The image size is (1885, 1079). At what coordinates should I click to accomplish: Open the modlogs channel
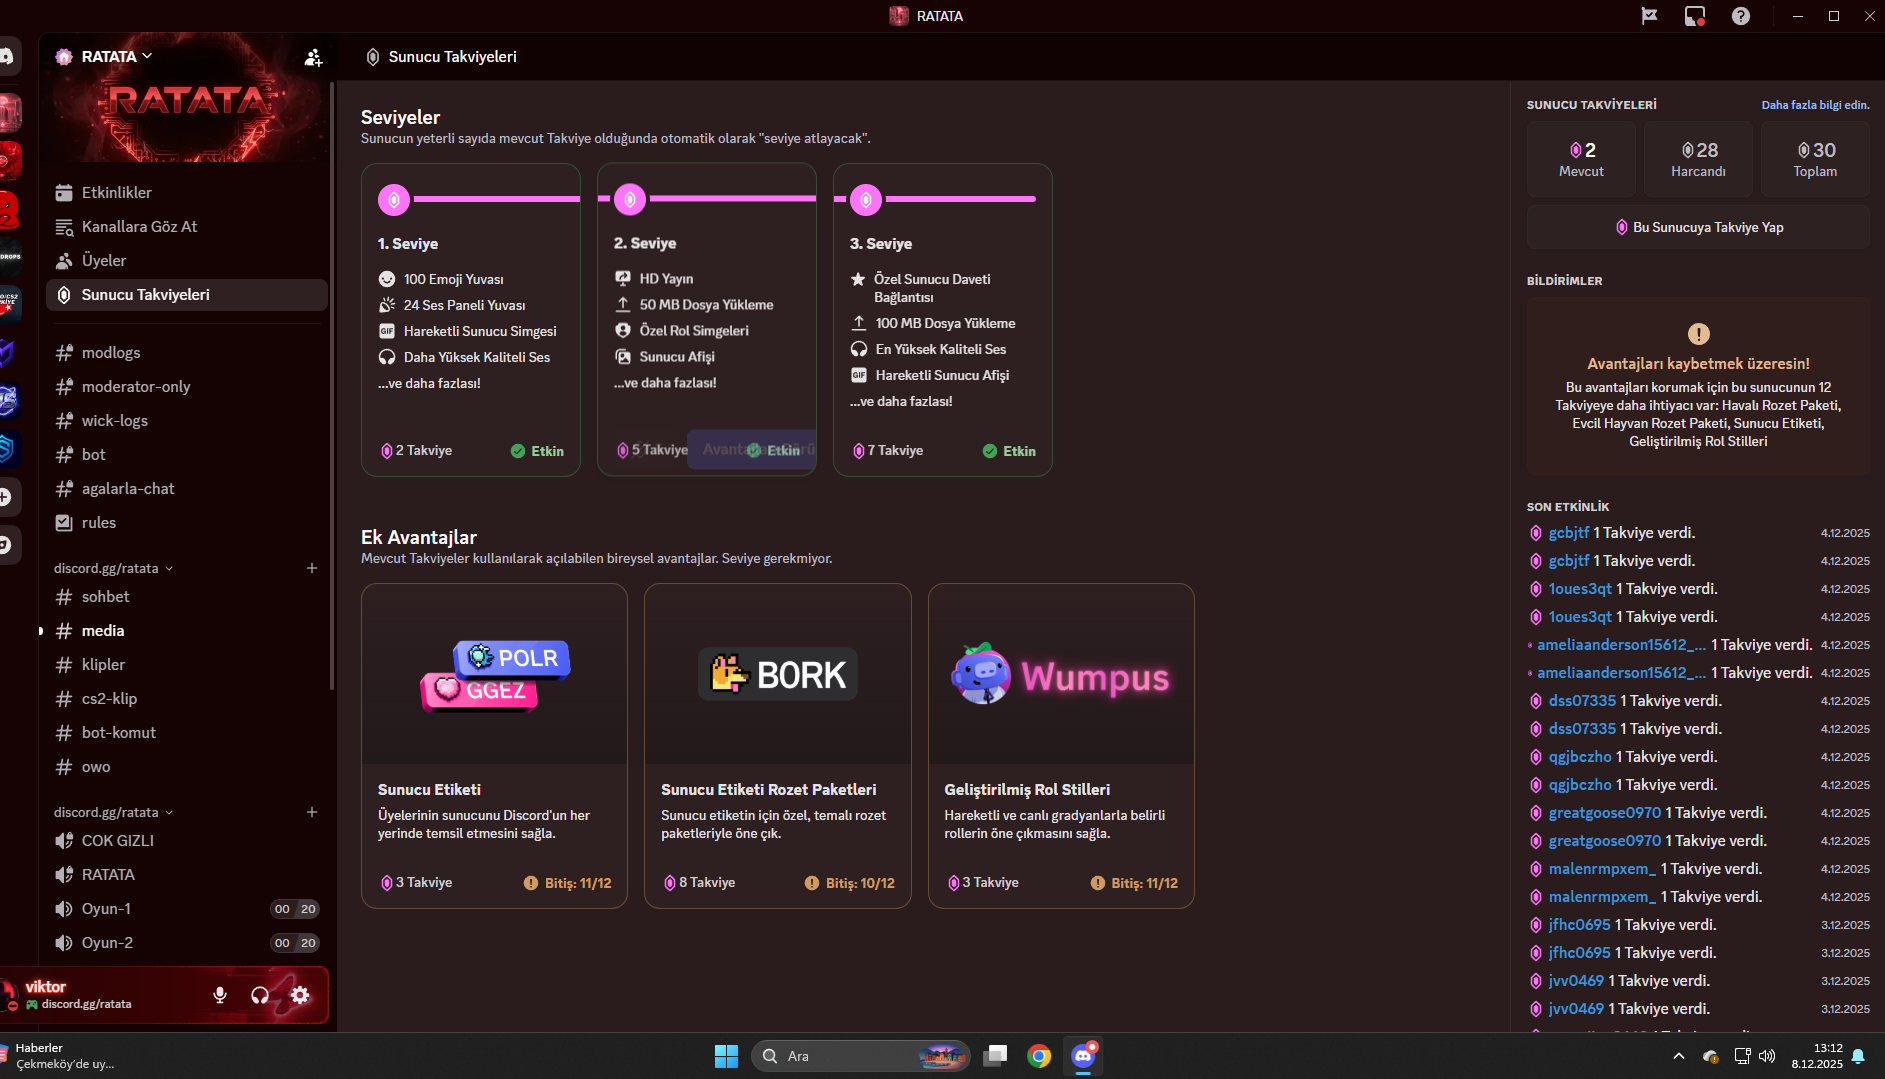click(x=187, y=352)
